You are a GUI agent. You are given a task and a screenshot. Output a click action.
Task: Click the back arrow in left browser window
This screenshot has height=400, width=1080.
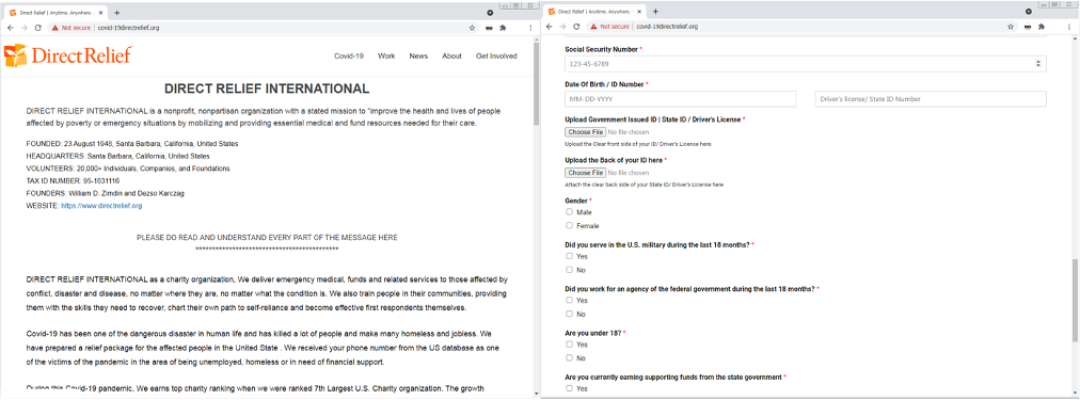coord(10,28)
